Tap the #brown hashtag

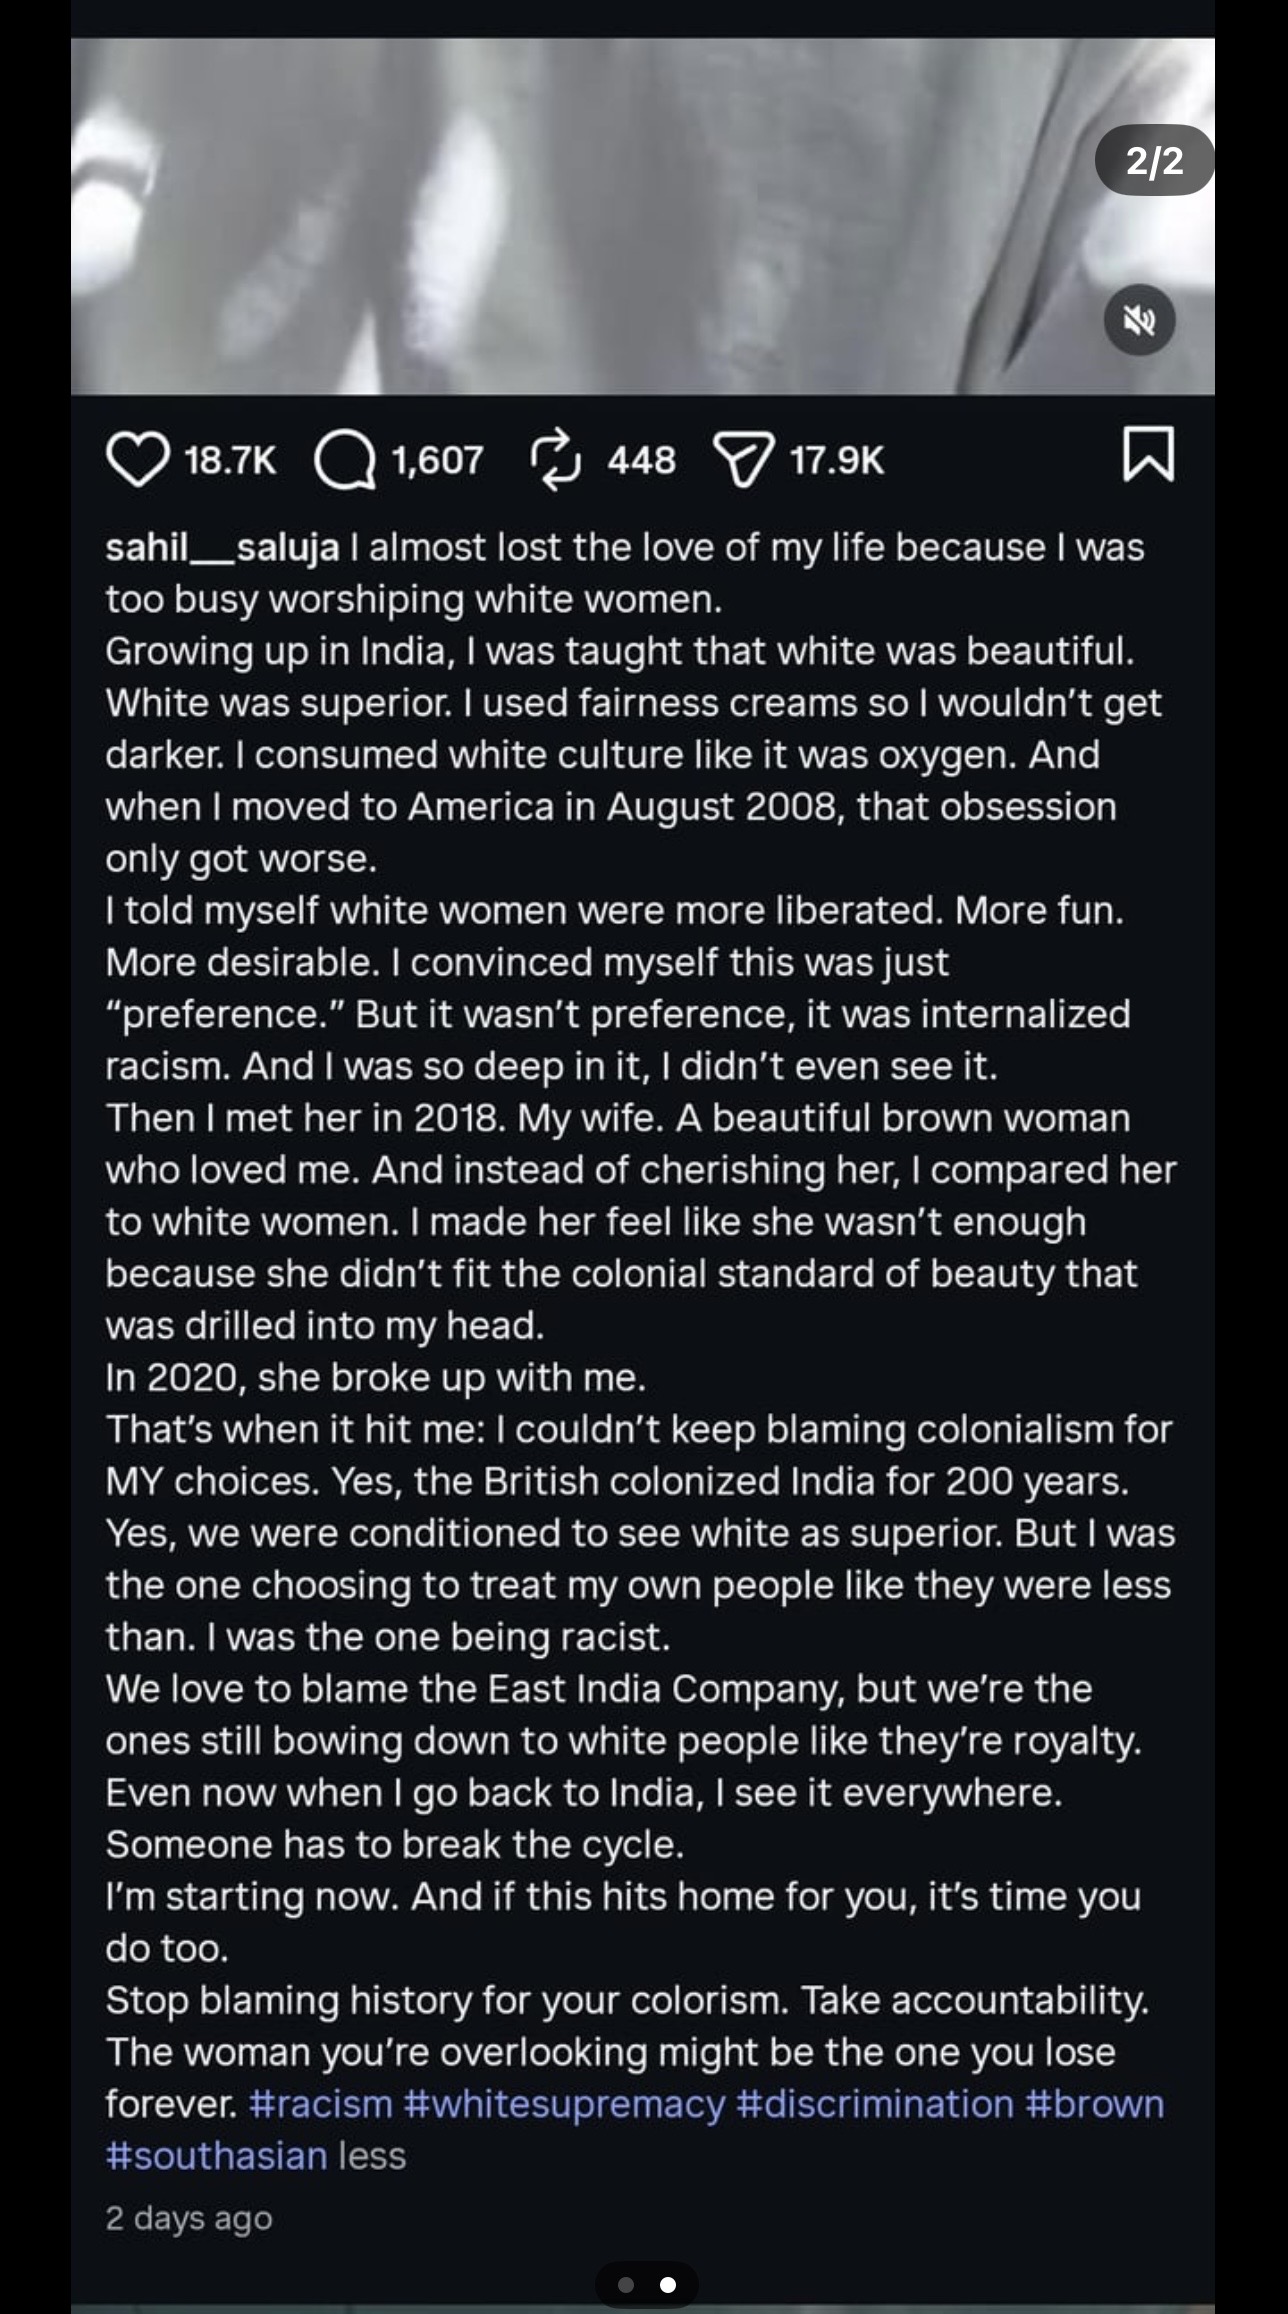point(1095,2104)
